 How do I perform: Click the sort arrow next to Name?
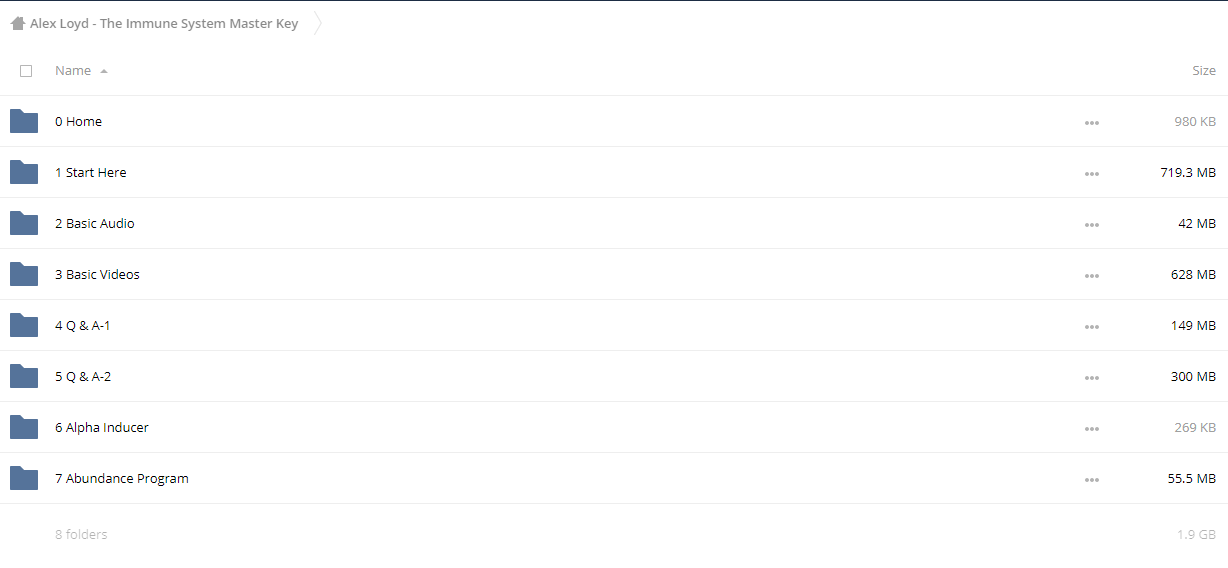(x=104, y=71)
